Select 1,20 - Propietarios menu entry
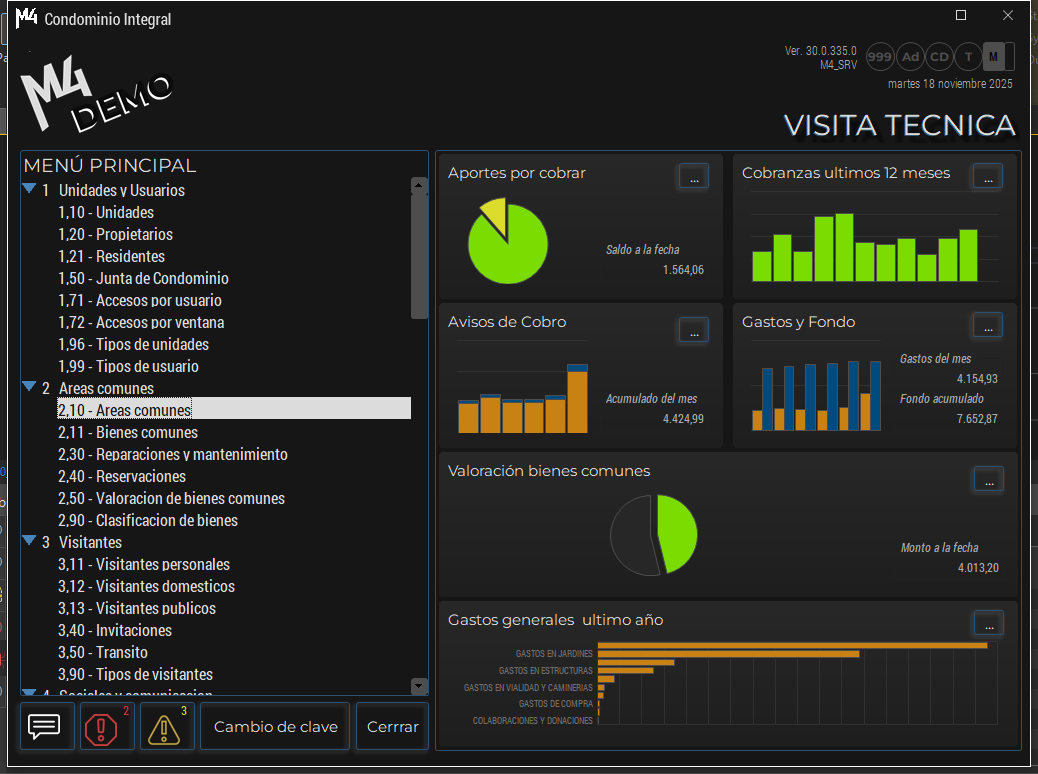Viewport: 1038px width, 774px height. click(x=115, y=234)
